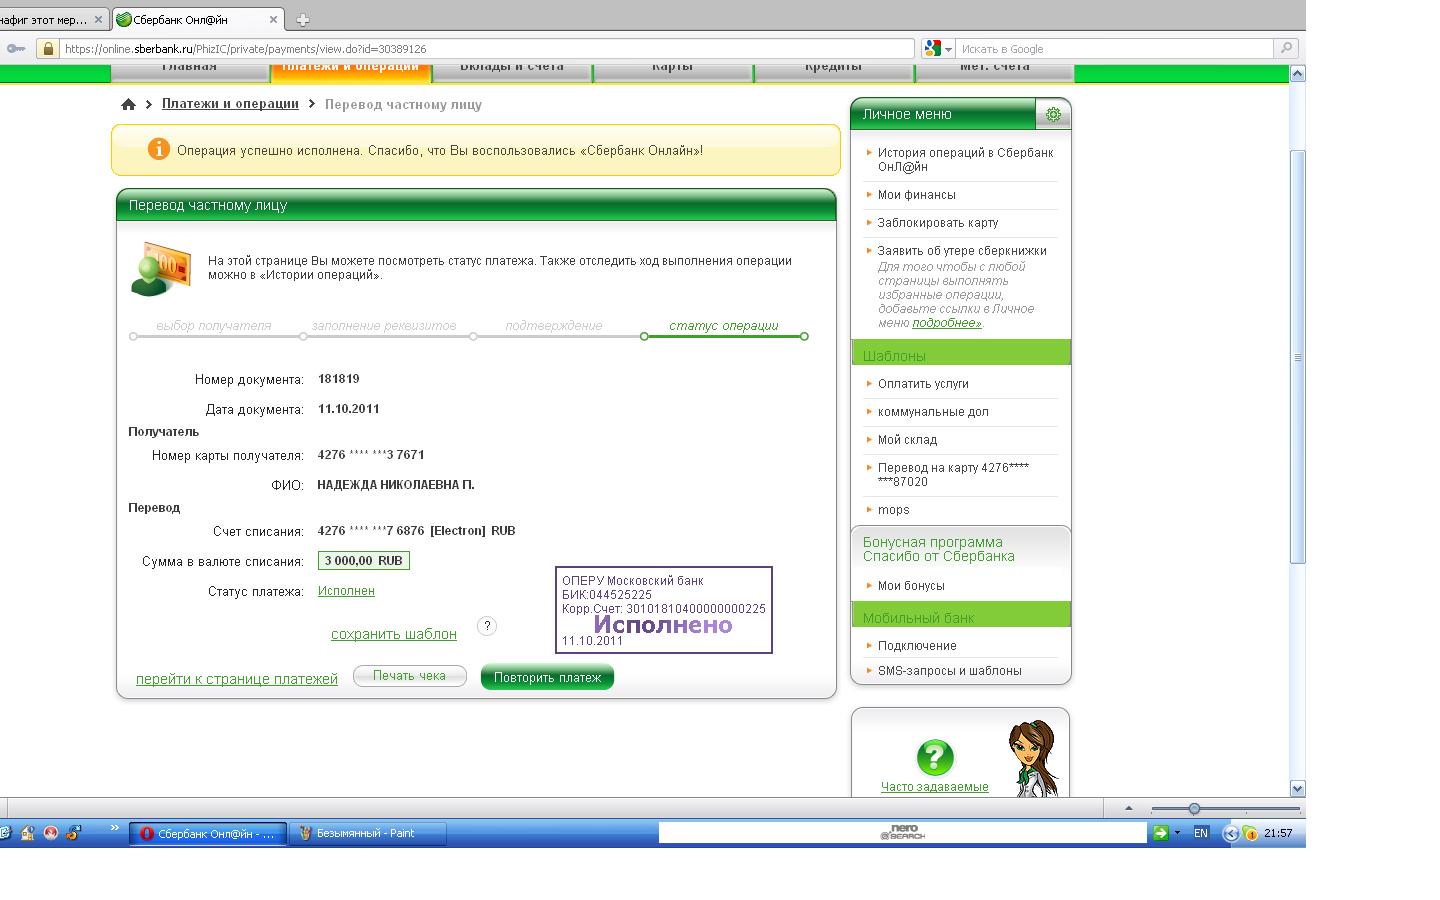Switch to the Безымянный - Paint taskbar window
1440x900 pixels.
point(367,833)
